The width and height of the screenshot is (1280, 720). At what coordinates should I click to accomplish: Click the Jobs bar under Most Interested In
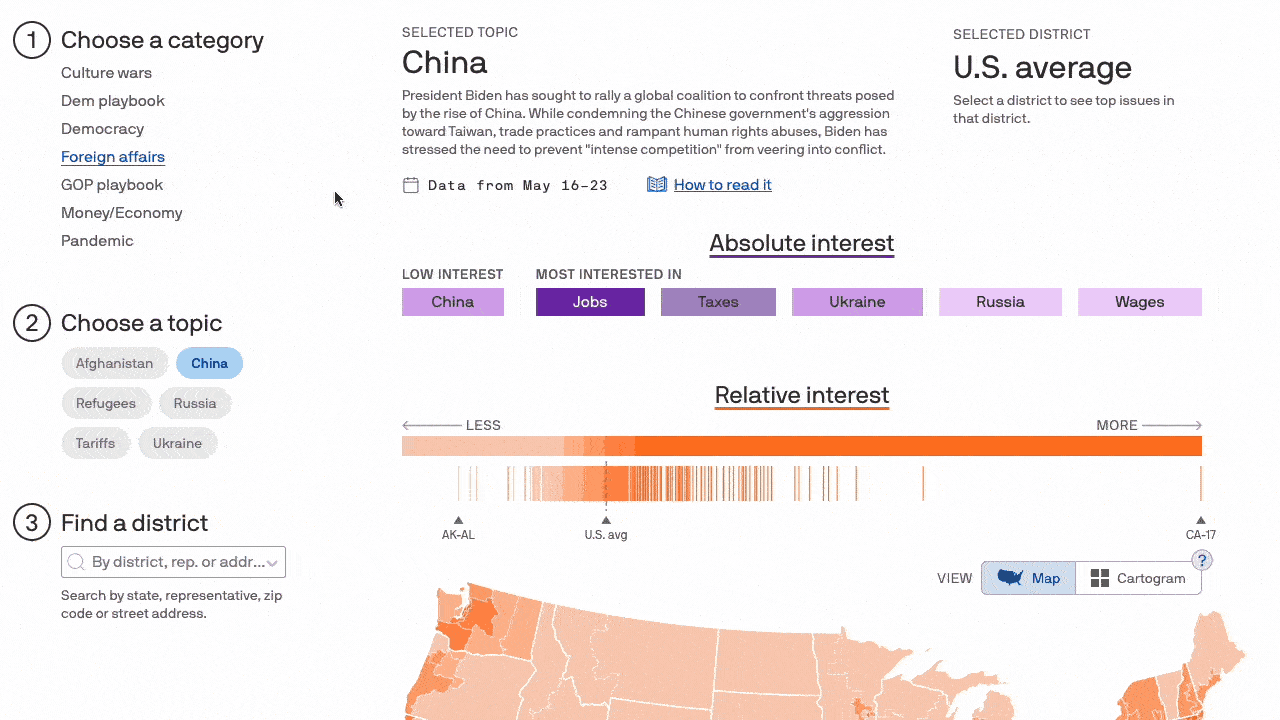pos(590,301)
